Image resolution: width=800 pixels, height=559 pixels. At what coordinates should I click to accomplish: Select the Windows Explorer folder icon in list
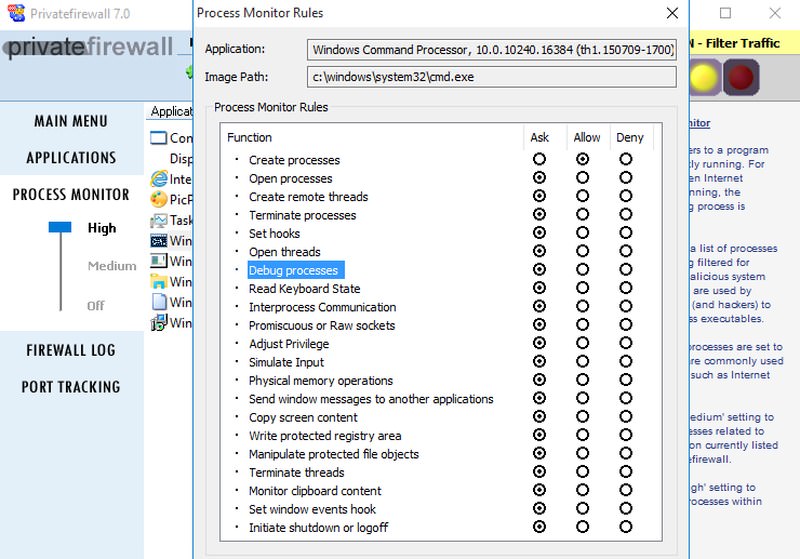(159, 282)
